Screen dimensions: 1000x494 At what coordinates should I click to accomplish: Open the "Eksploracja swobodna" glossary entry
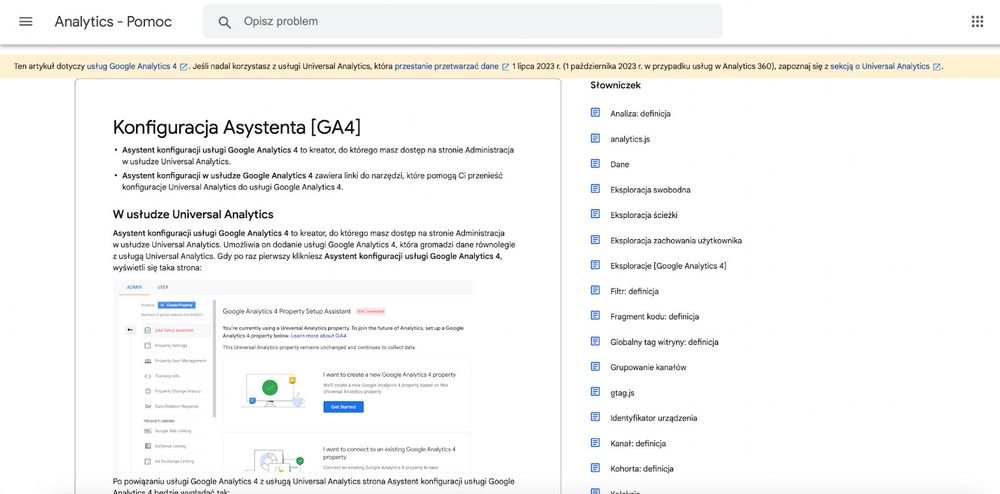pos(650,190)
